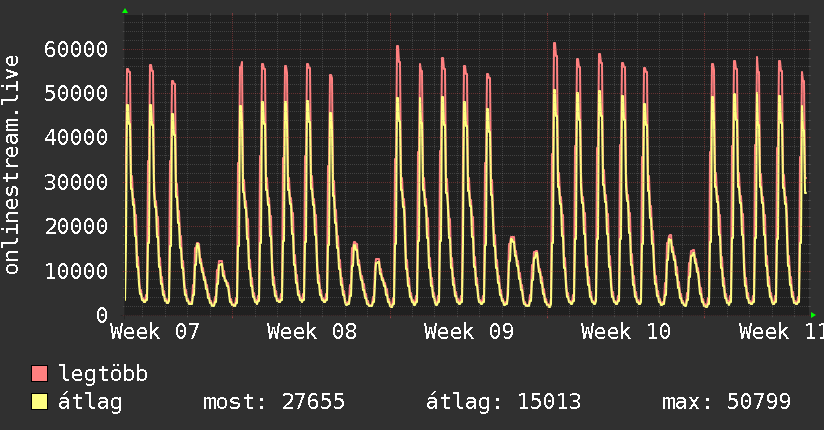This screenshot has height=430, width=824.
Task: Click the 50000 y-axis label
Action: (76, 94)
